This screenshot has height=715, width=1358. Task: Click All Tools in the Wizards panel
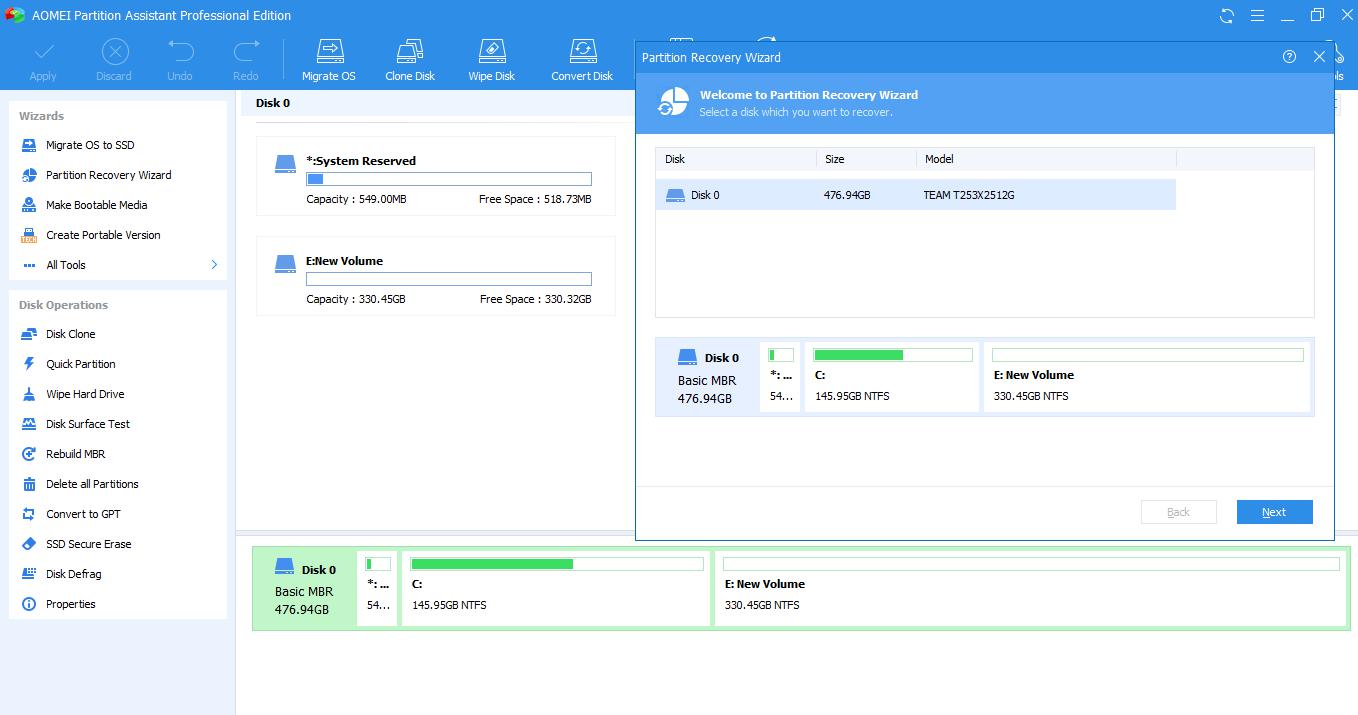click(x=66, y=265)
